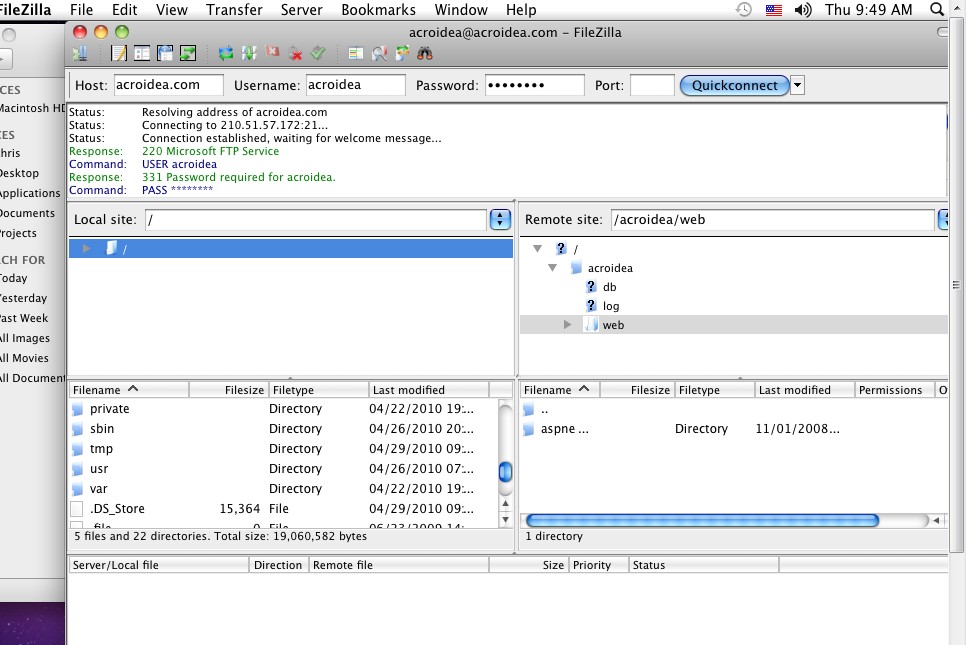The width and height of the screenshot is (966, 645).
Task: Toggle the local directory tree display
Action: coord(142,54)
